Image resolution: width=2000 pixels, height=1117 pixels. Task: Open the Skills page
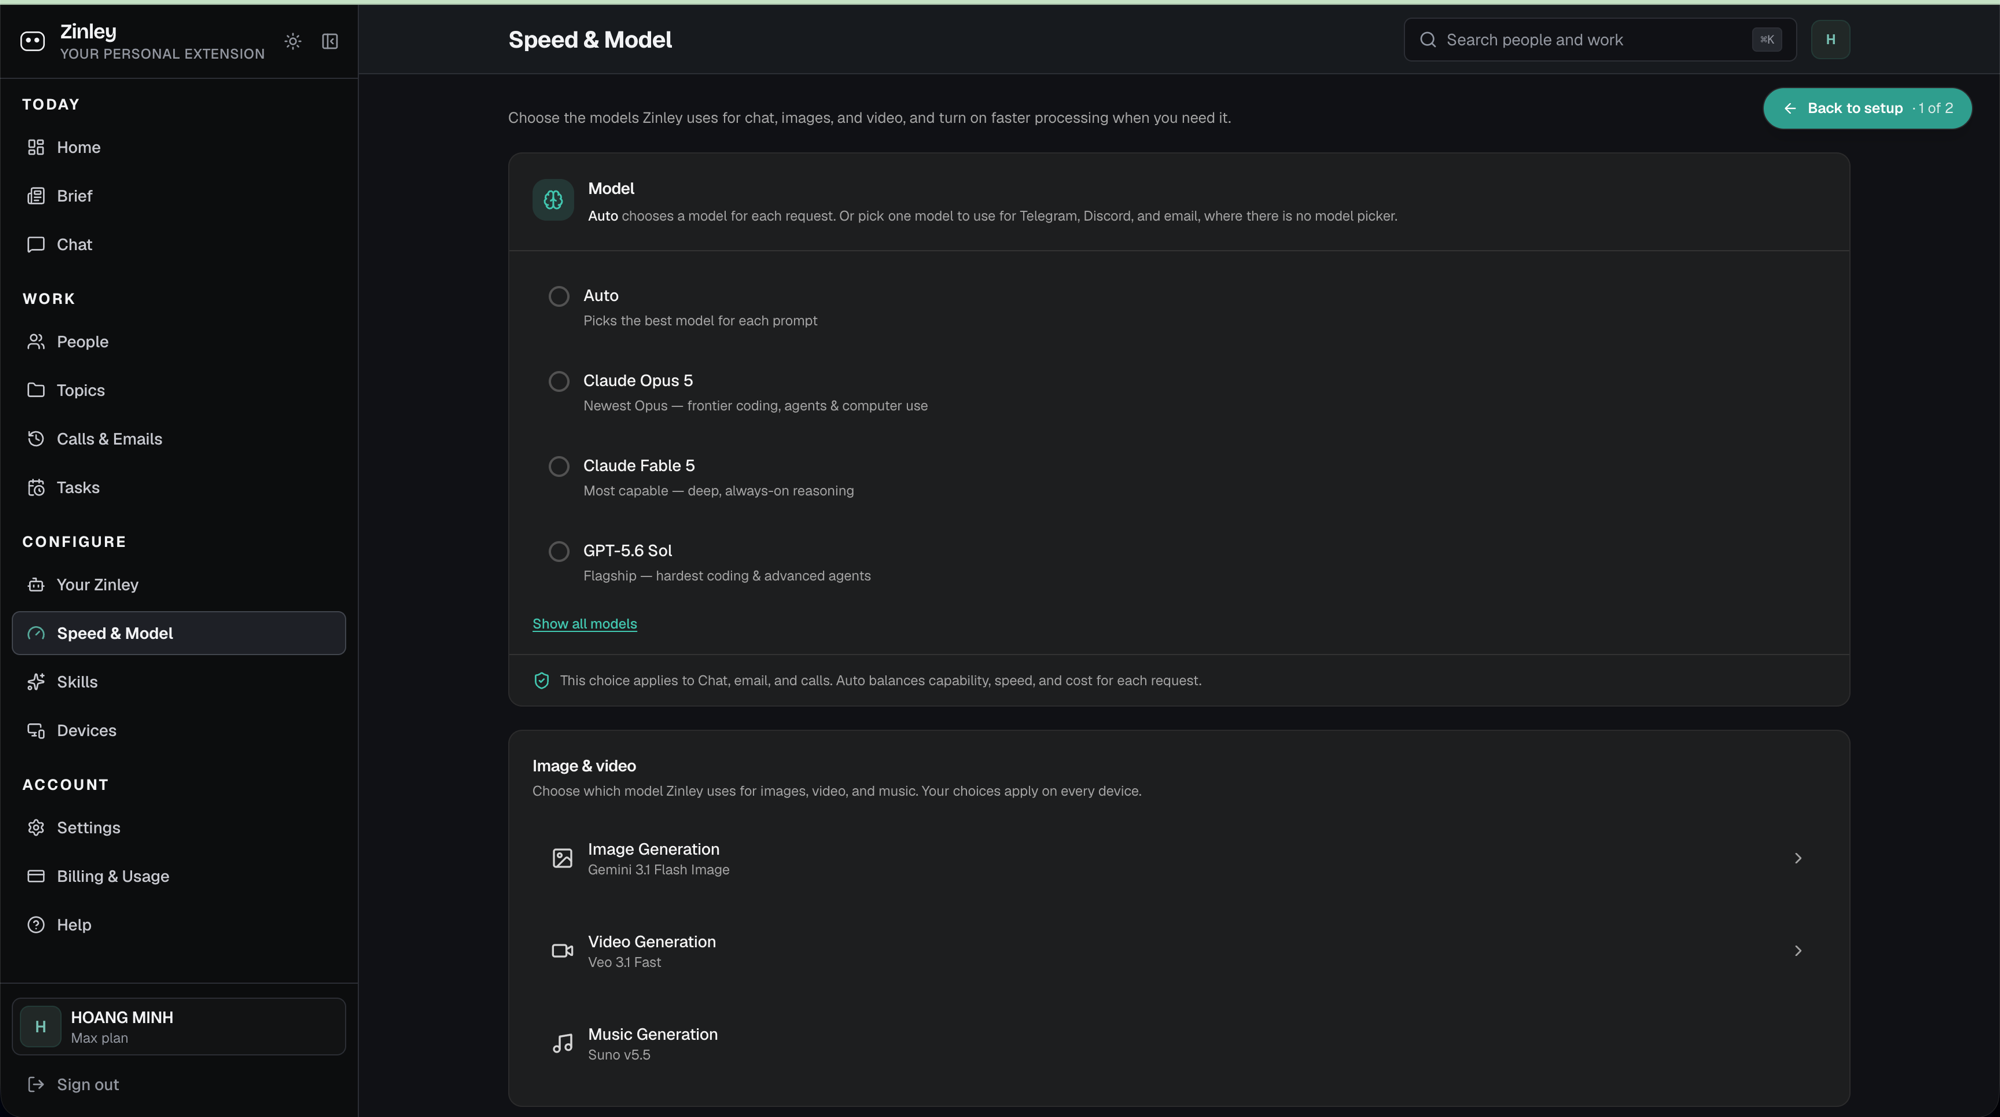point(179,682)
